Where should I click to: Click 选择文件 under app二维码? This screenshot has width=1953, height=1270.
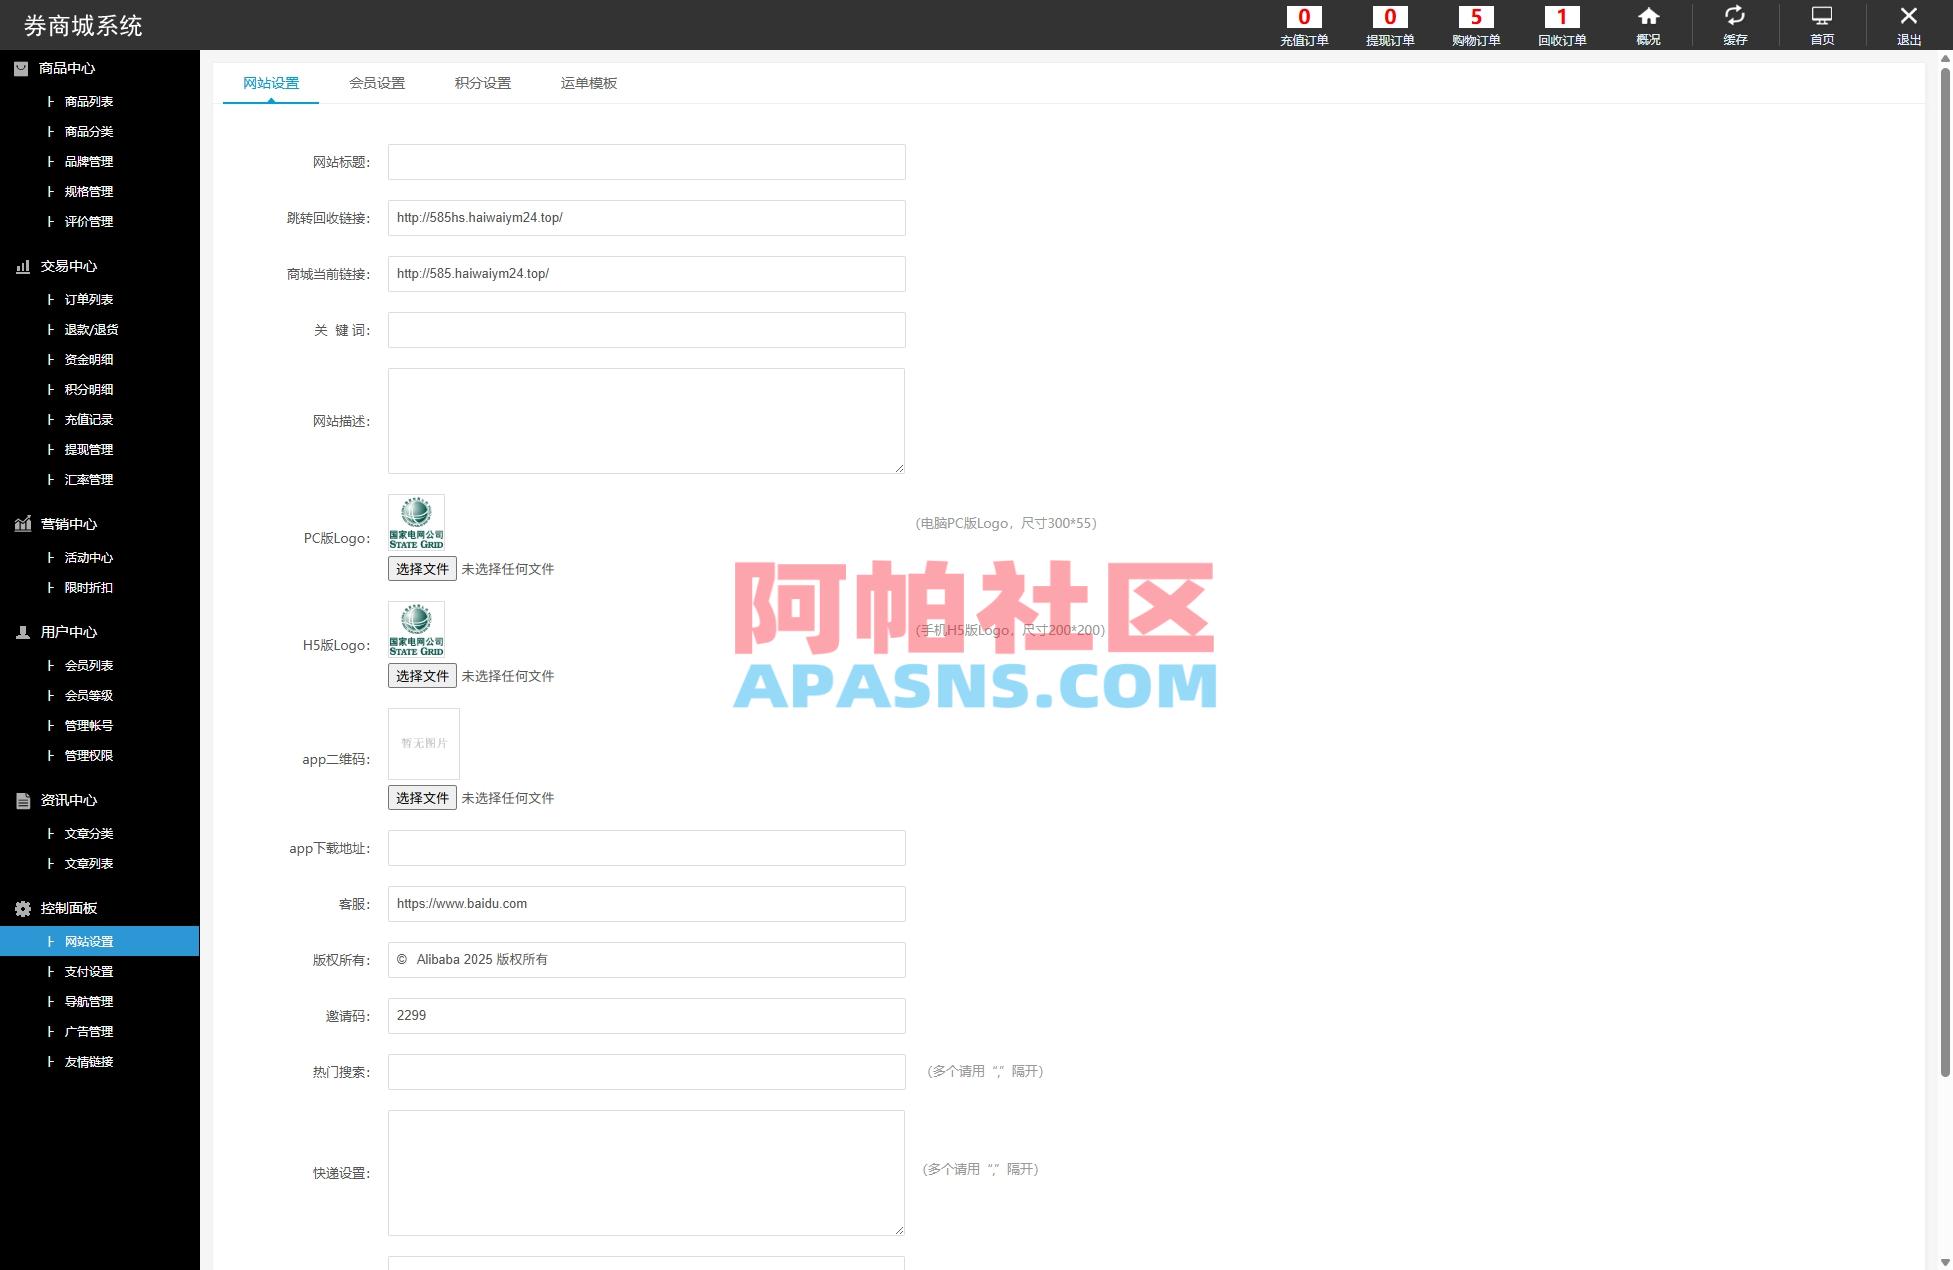point(421,797)
